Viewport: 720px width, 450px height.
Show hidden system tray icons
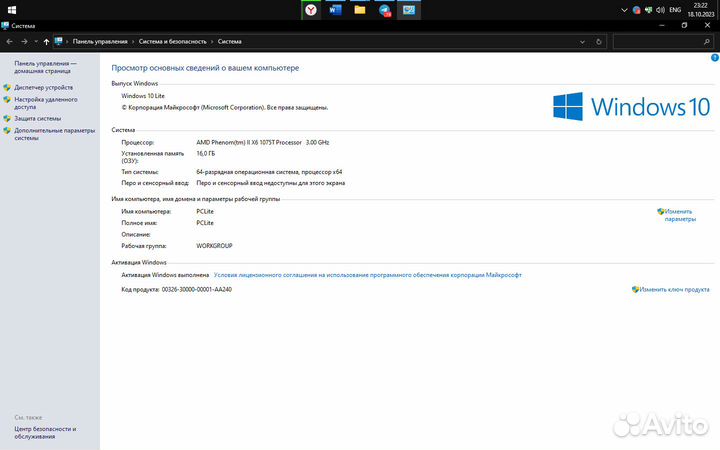tap(624, 10)
